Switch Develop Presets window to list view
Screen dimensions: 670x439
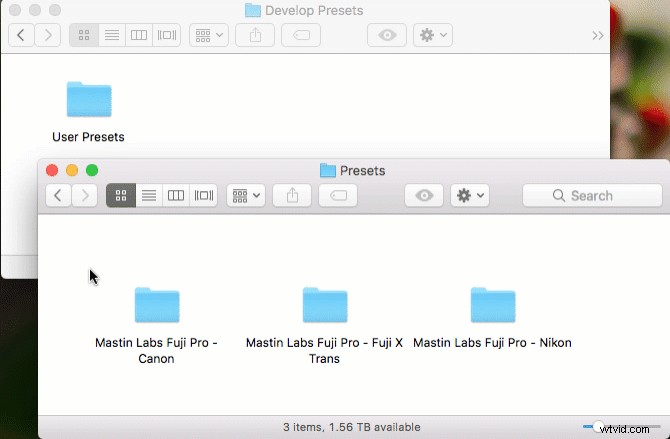pyautogui.click(x=112, y=35)
